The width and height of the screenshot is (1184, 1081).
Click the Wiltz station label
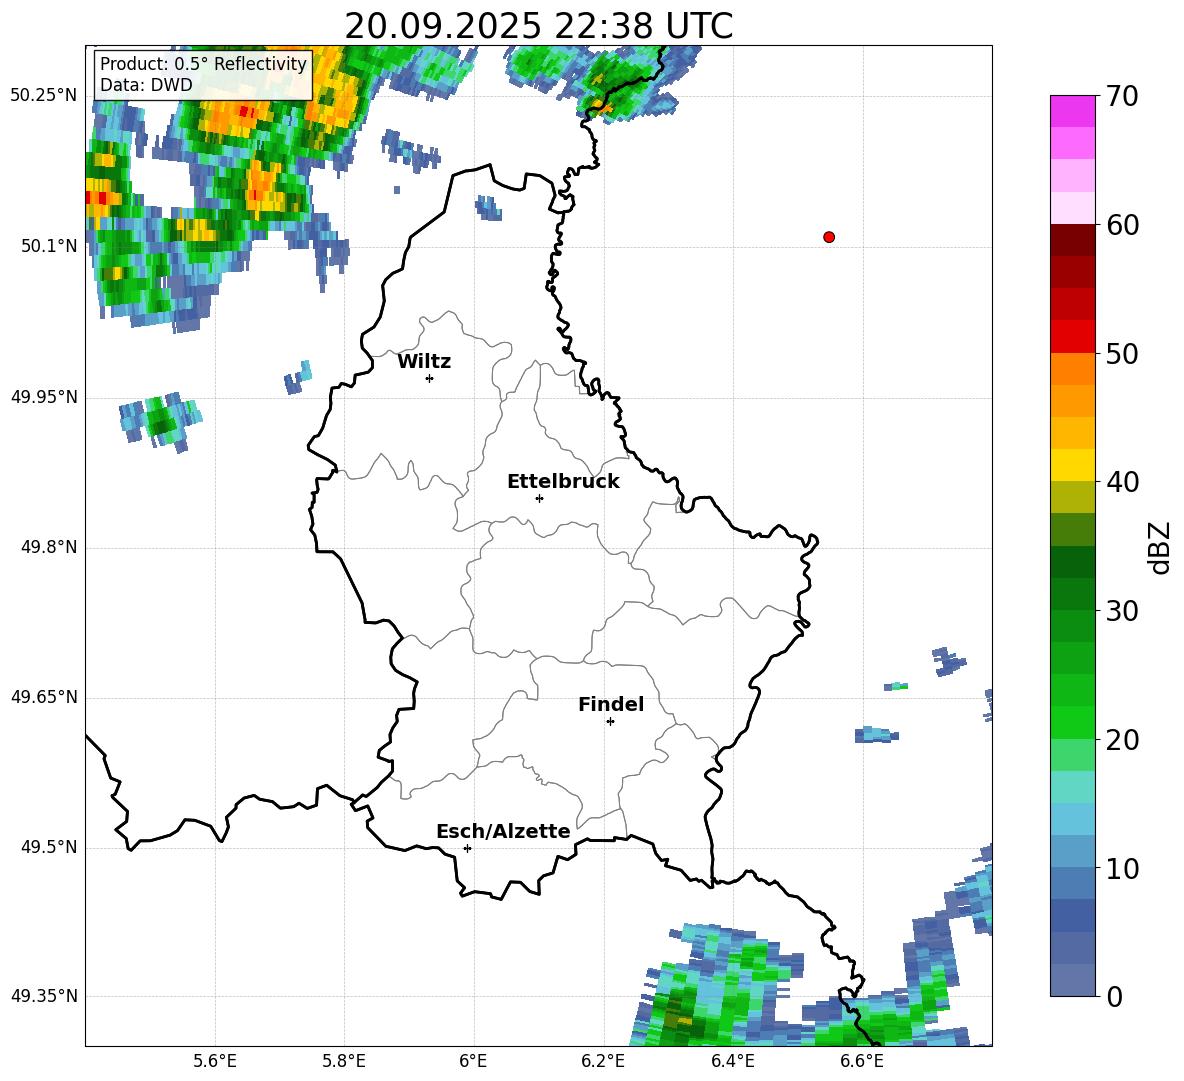[424, 362]
